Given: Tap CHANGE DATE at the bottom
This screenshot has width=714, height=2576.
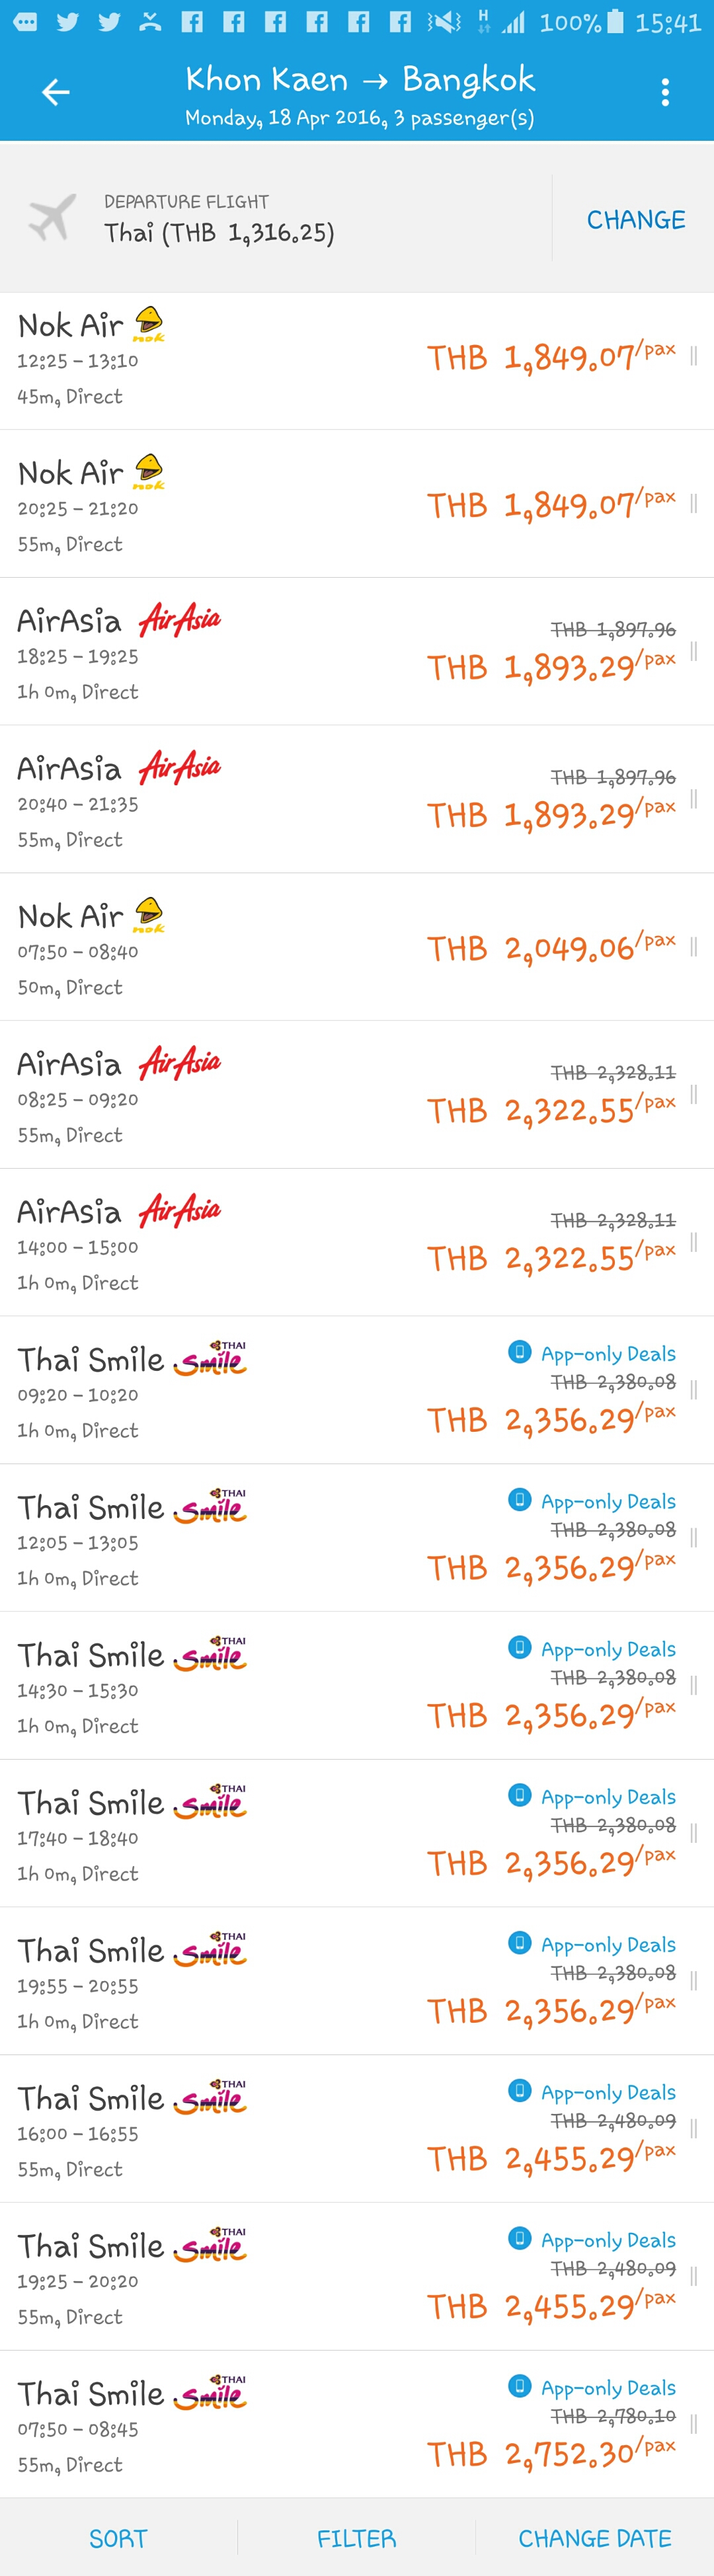Looking at the screenshot, I should click(594, 2538).
